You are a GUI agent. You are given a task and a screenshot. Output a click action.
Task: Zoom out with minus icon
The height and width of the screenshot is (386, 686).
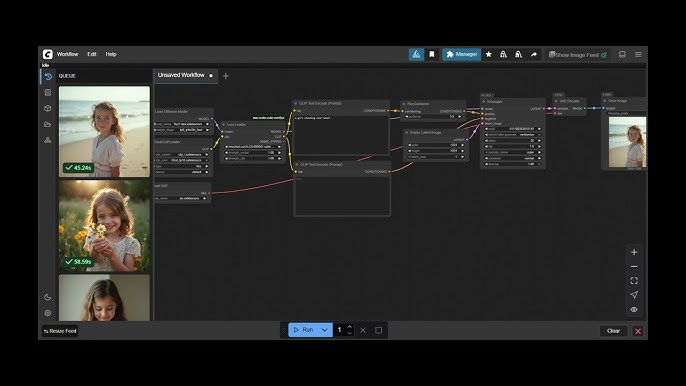tap(634, 267)
